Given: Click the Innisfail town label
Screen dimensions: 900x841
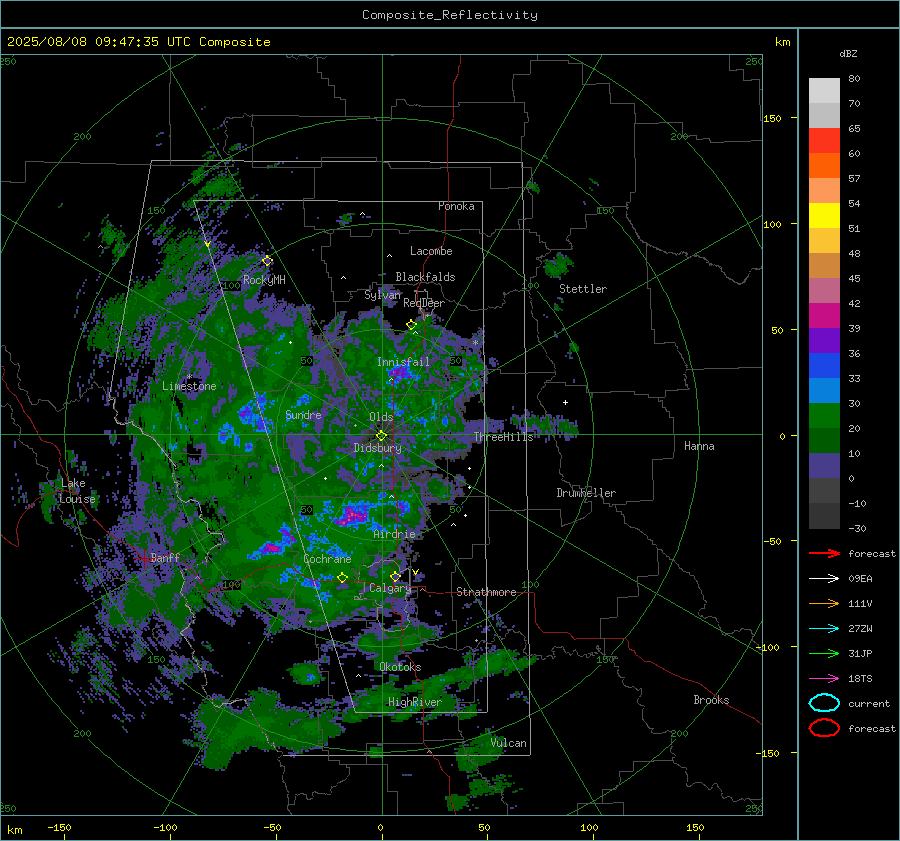Looking at the screenshot, I should pos(403,362).
